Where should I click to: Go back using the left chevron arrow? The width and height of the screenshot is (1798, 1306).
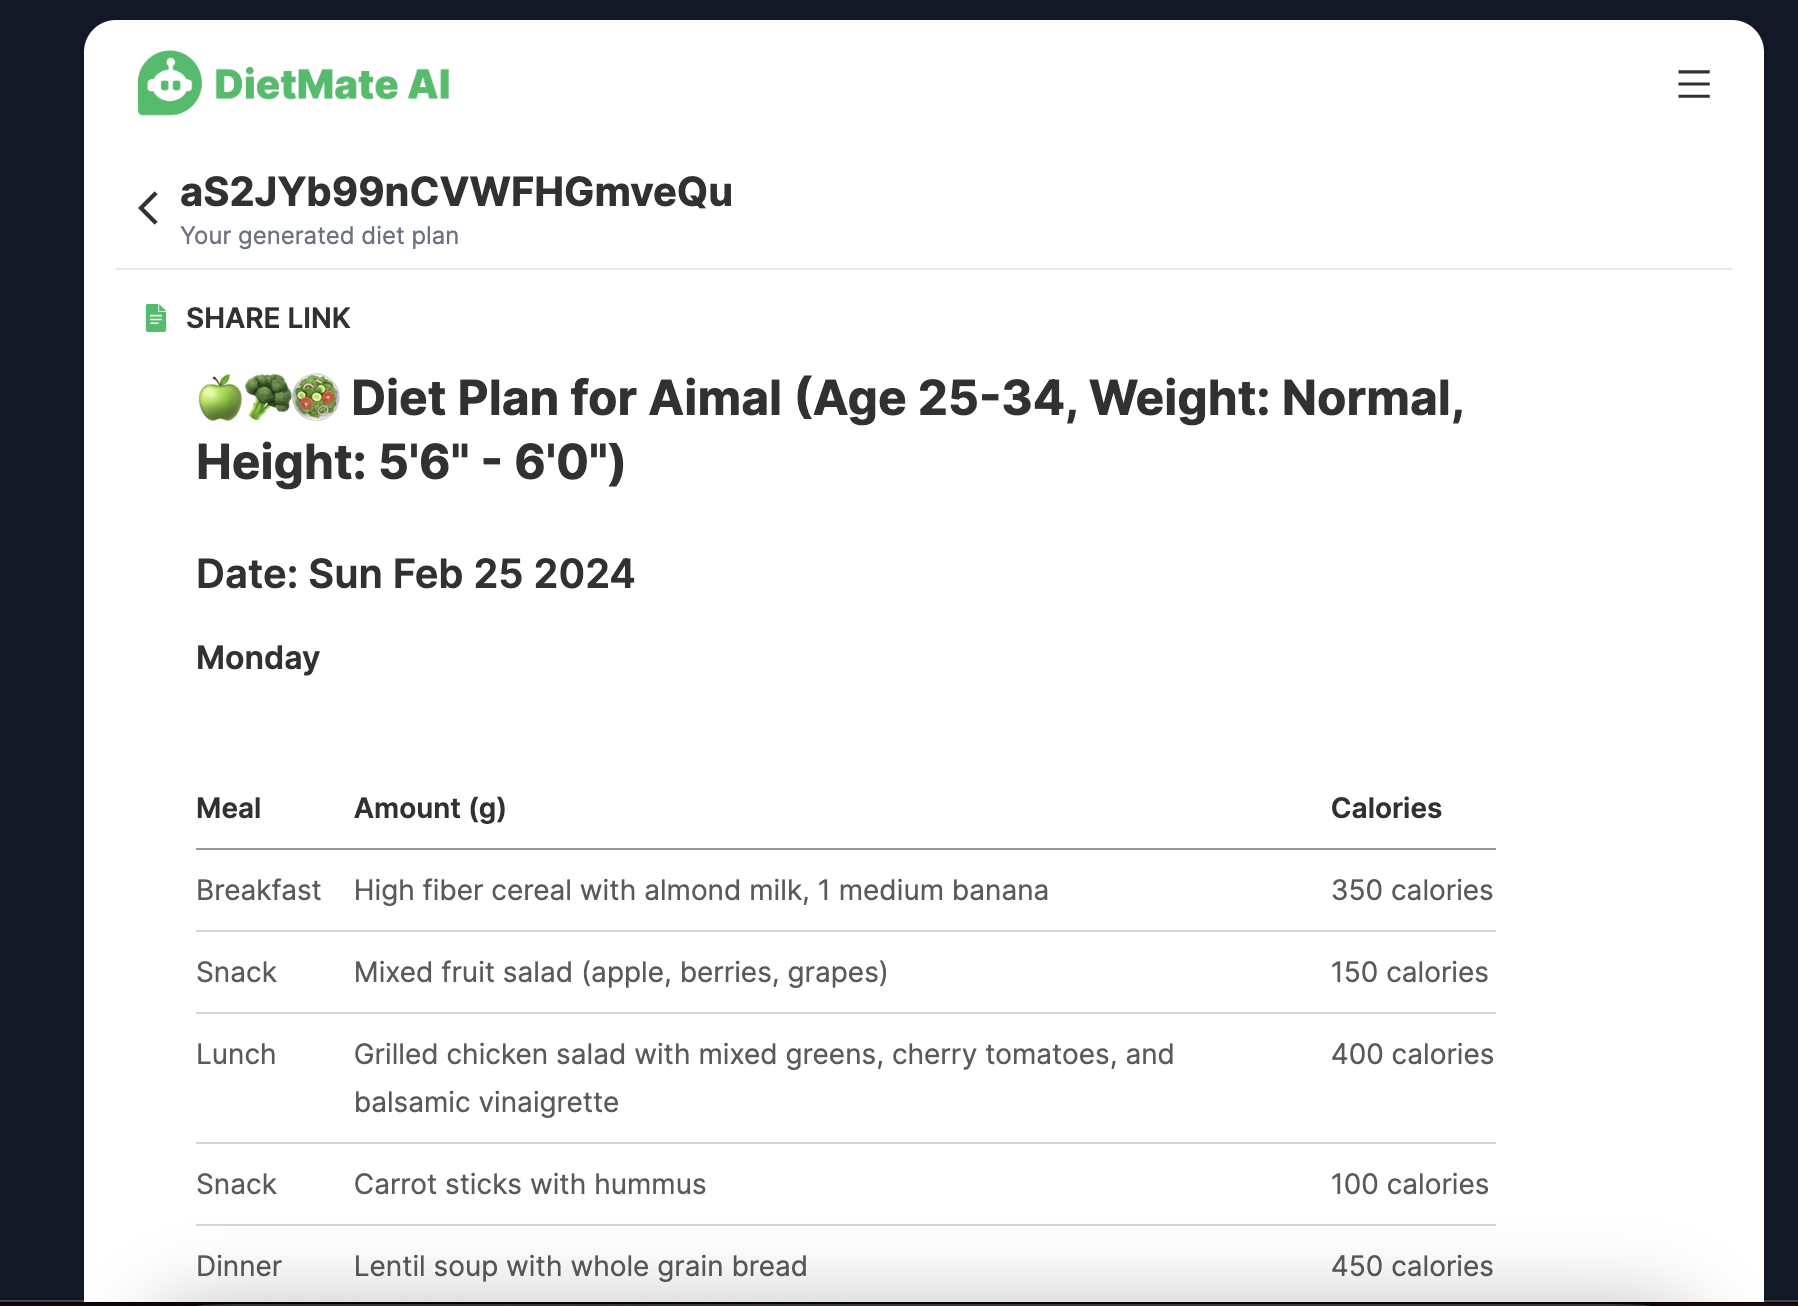(149, 208)
